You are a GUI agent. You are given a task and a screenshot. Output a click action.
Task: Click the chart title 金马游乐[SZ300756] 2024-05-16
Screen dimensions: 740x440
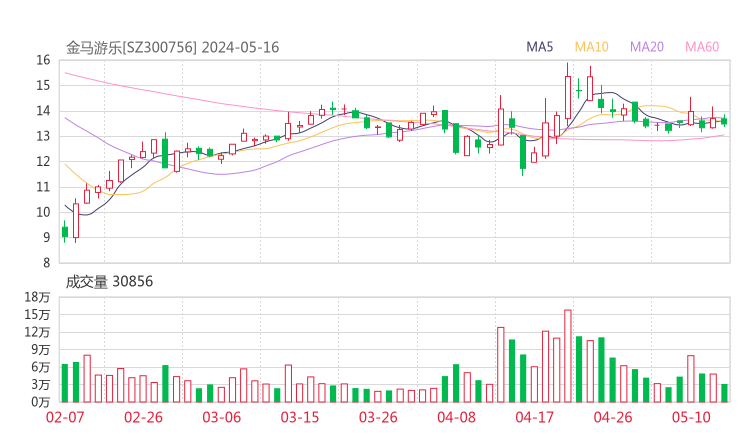pyautogui.click(x=172, y=47)
